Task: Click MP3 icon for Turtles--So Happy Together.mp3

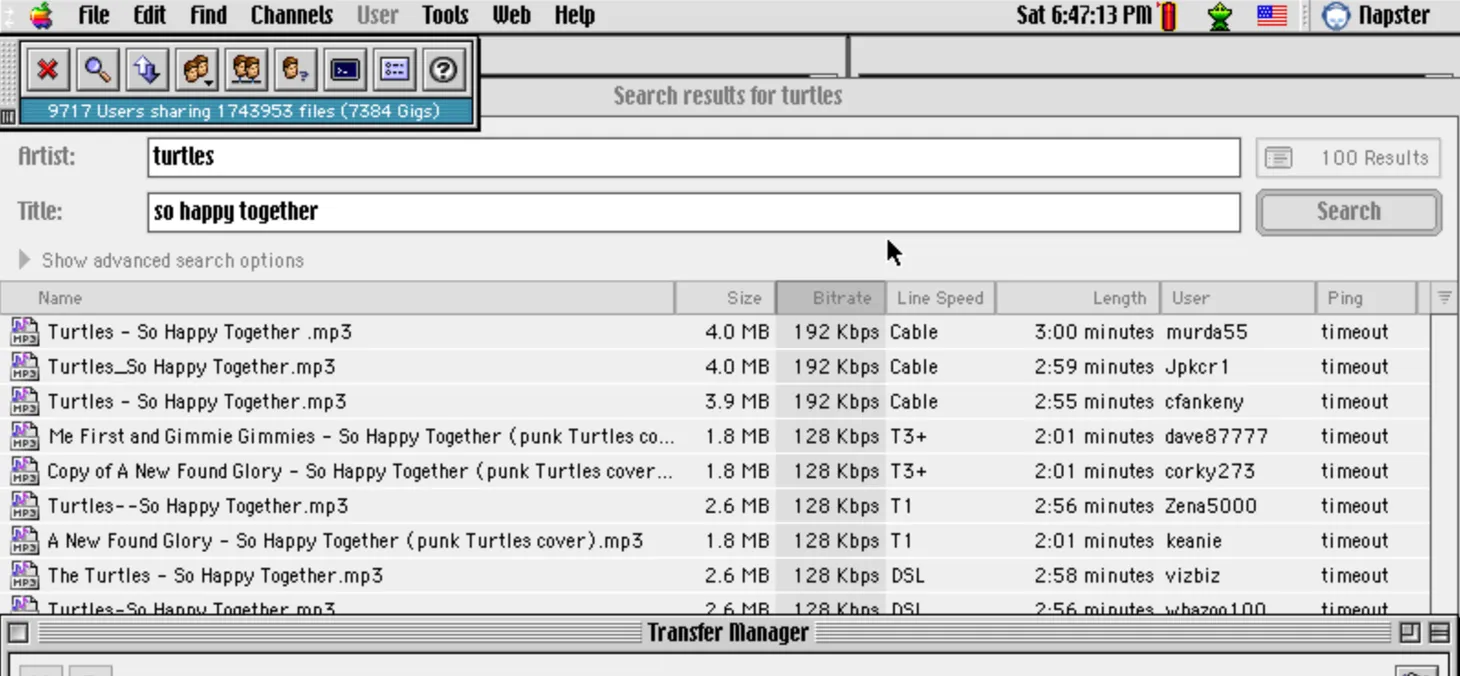Action: point(25,506)
